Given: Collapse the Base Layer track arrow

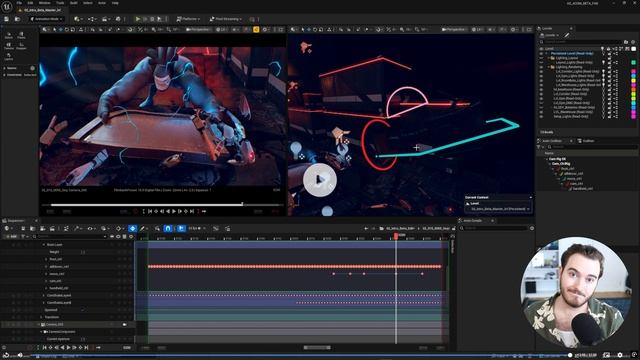Looking at the screenshot, I should tap(44, 244).
